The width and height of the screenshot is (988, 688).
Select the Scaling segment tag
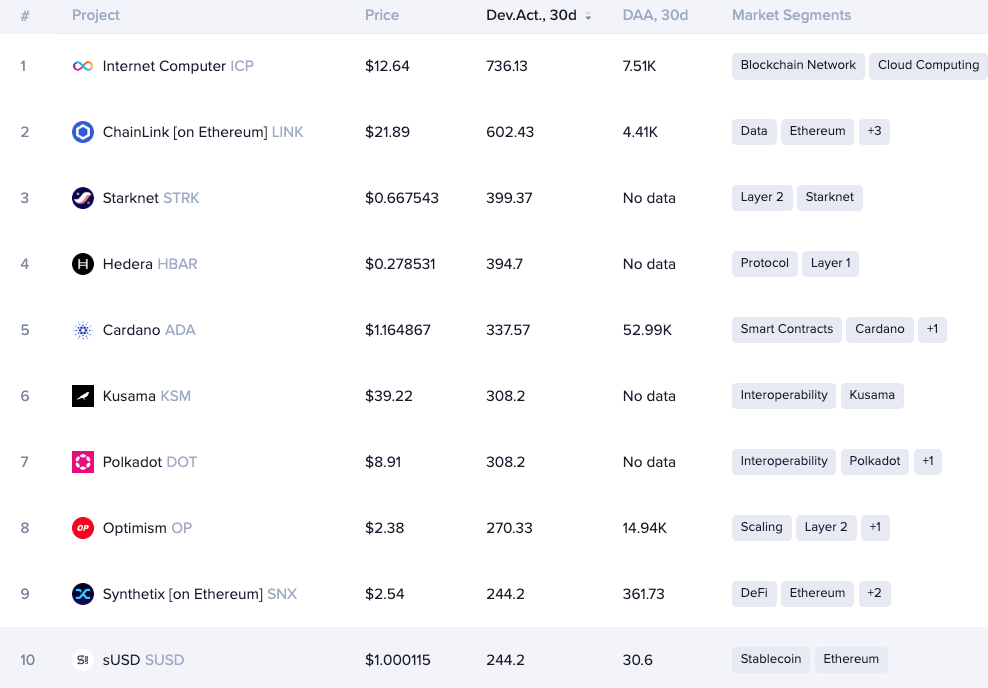click(761, 527)
